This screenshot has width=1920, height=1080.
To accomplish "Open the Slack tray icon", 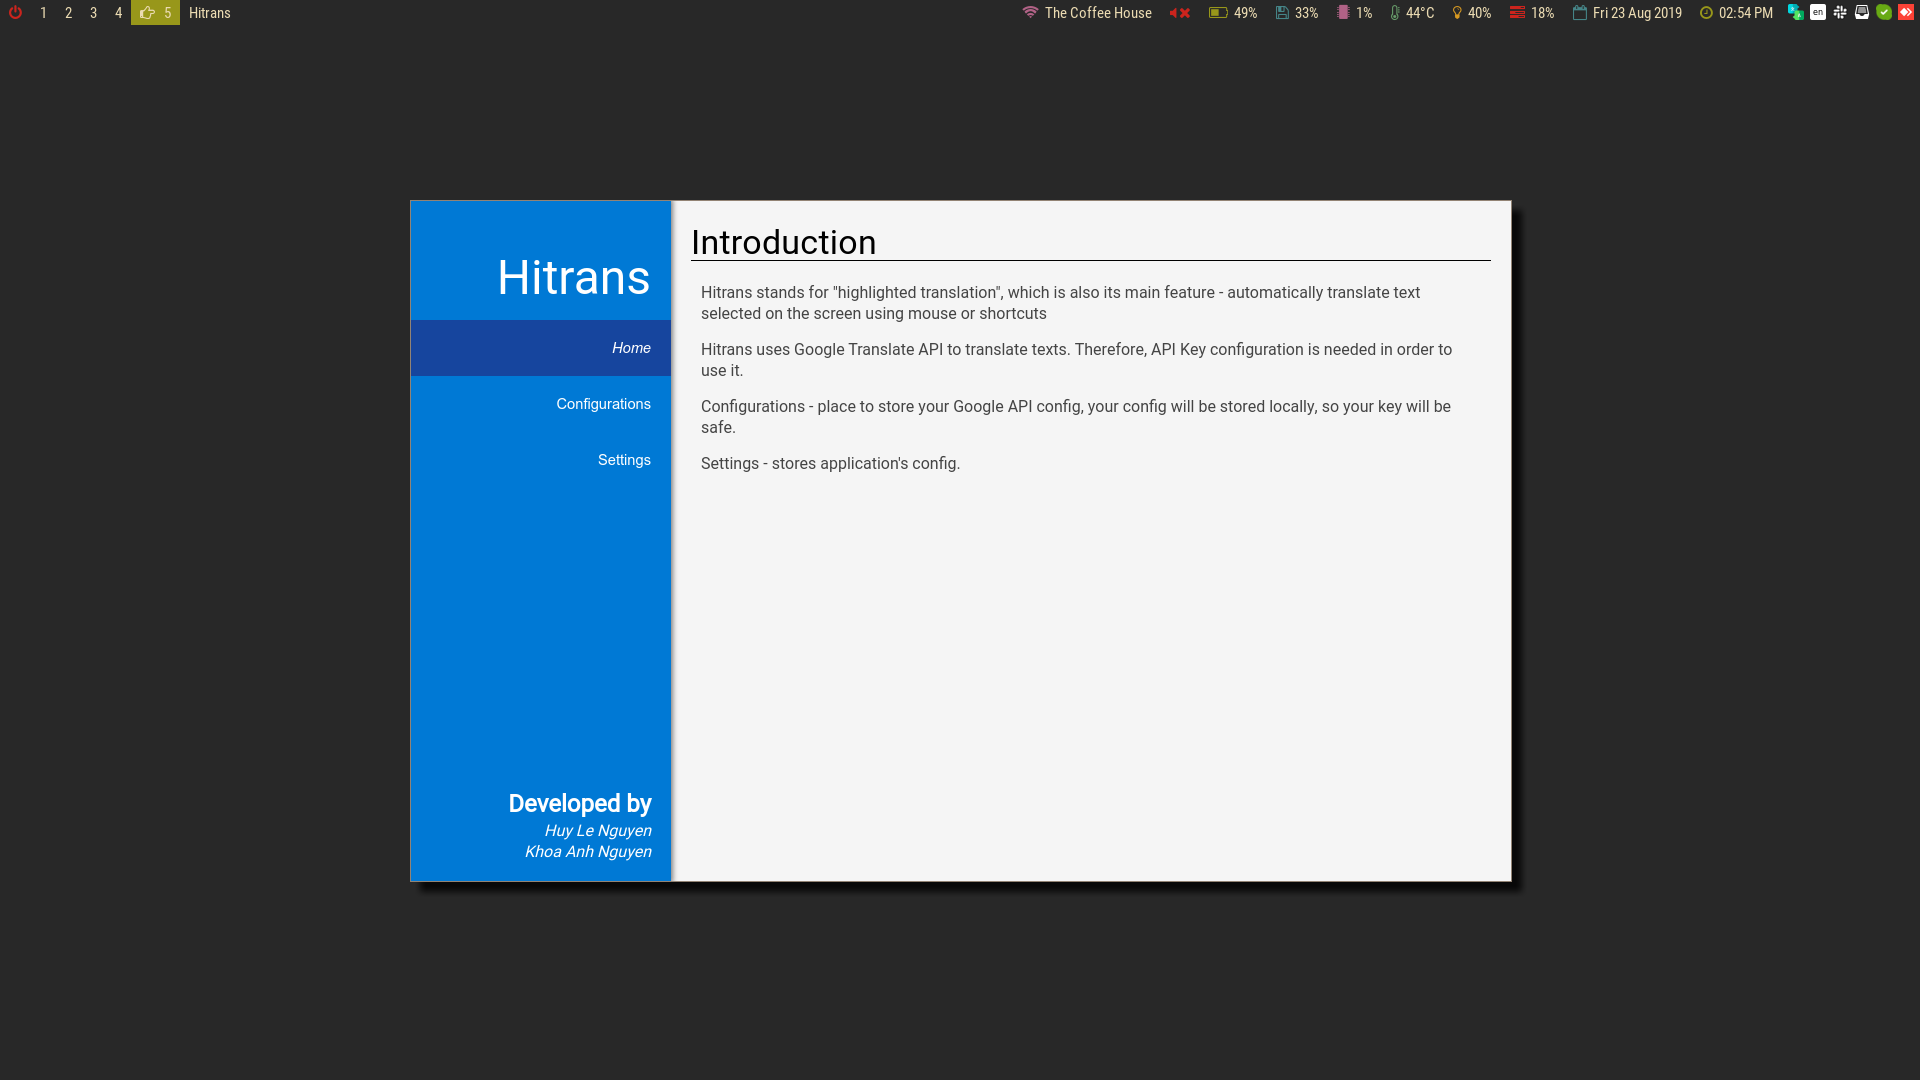I will point(1840,12).
